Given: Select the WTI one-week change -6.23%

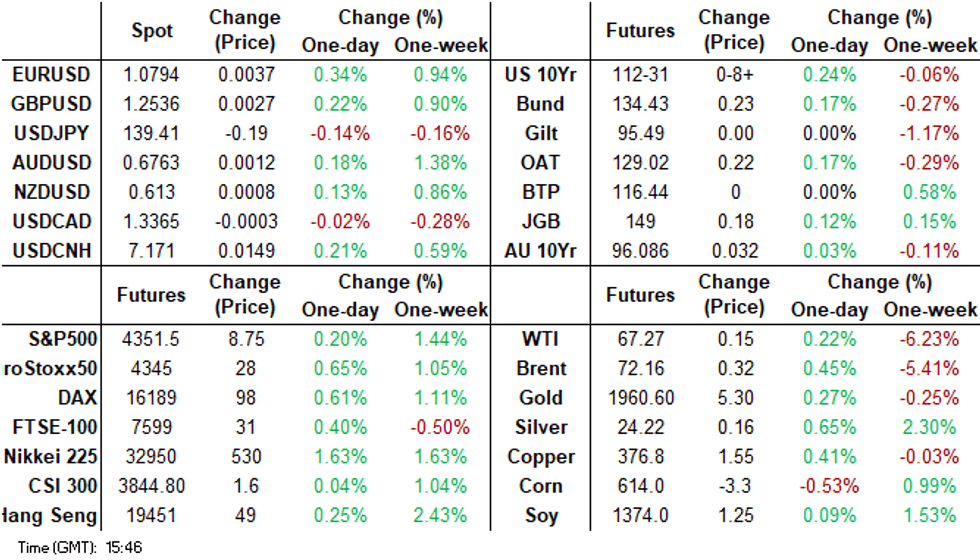Looking at the screenshot, I should [x=931, y=339].
